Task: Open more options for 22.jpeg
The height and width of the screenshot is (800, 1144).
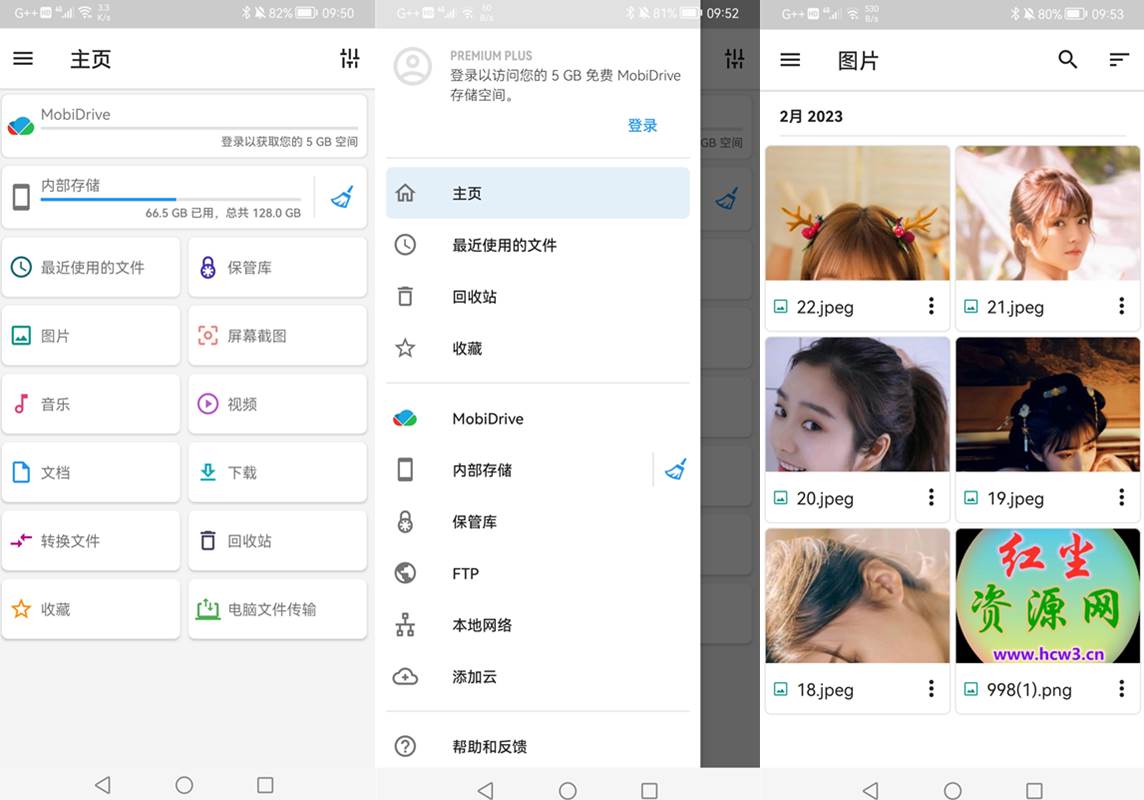Action: (931, 307)
